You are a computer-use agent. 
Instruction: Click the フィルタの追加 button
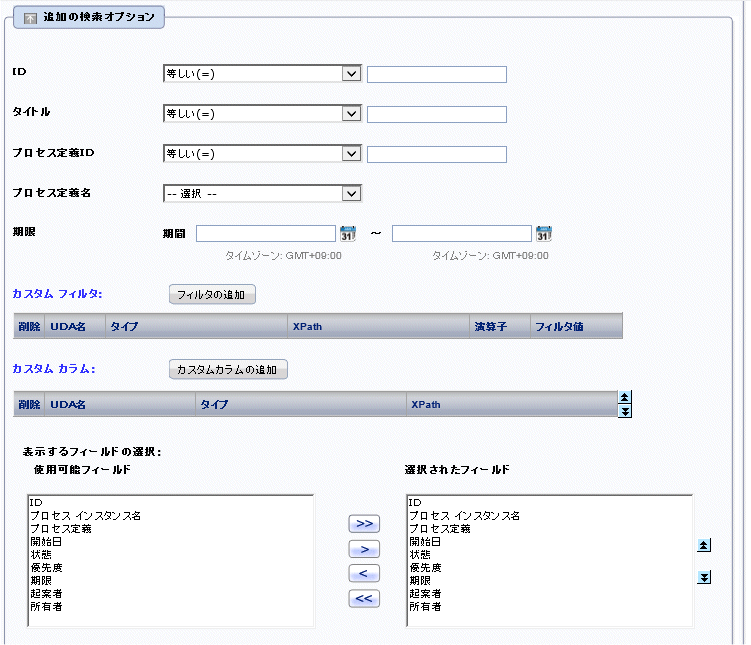tap(212, 294)
